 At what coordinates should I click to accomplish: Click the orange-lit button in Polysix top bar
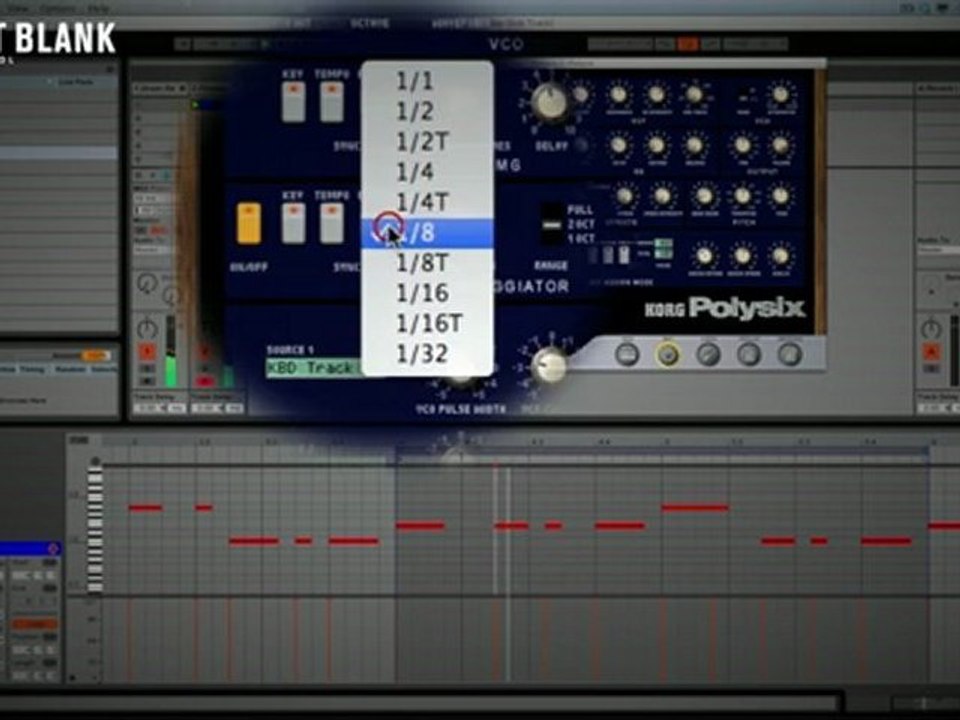[688, 44]
